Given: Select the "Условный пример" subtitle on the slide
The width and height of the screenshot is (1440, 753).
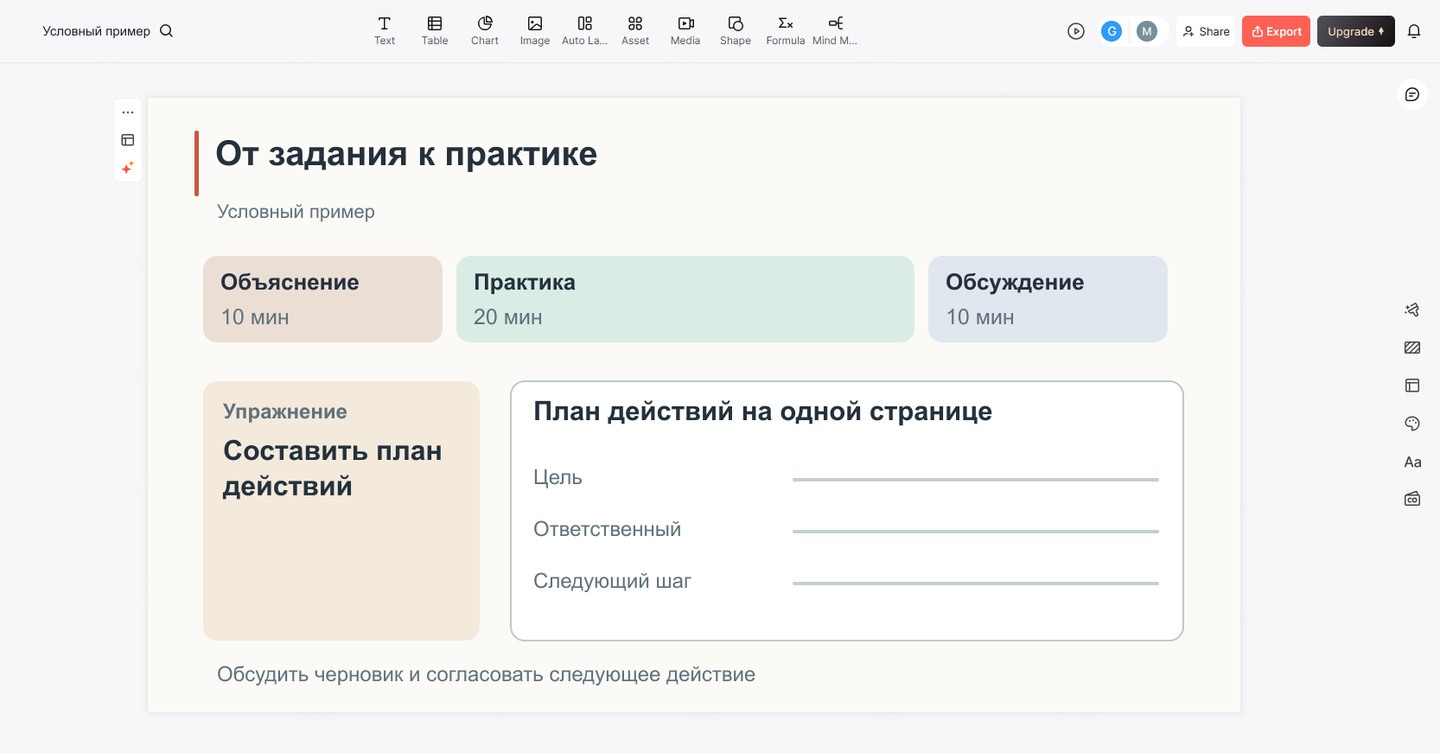Looking at the screenshot, I should click(x=296, y=212).
